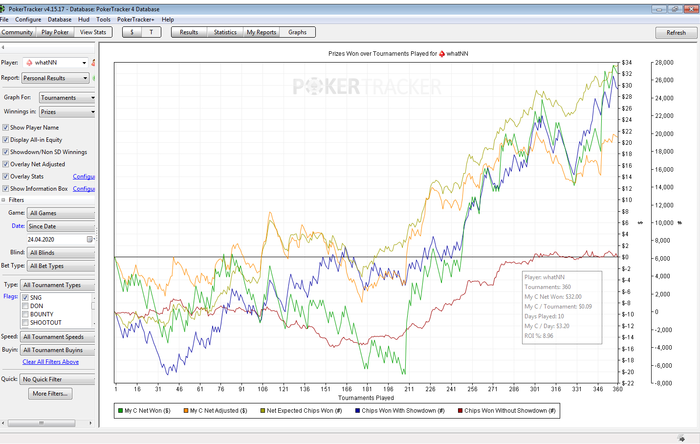Click Clear All Filters Above link

pyautogui.click(x=50, y=362)
